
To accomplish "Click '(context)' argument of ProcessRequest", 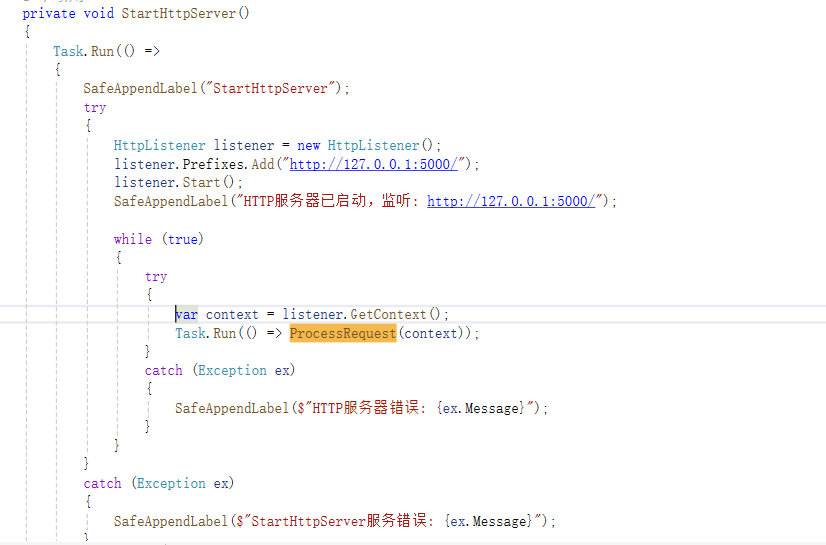I will point(431,333).
